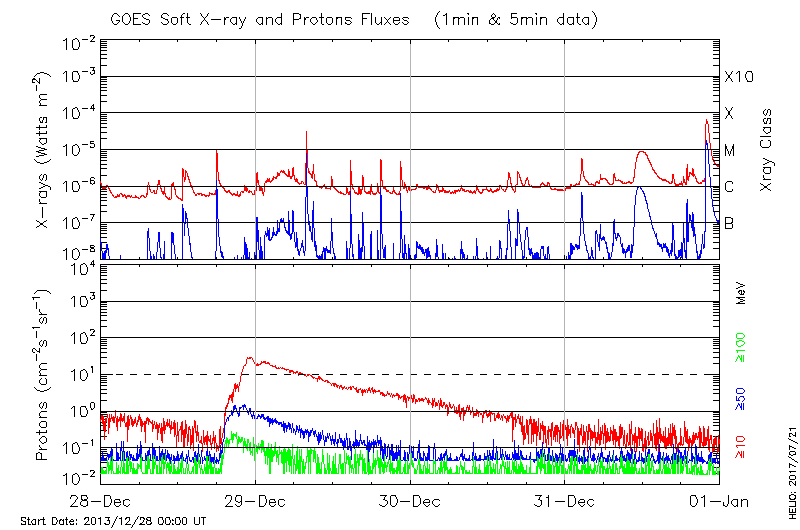Select the B flare class label
The width and height of the screenshot is (800, 530).
(x=730, y=223)
